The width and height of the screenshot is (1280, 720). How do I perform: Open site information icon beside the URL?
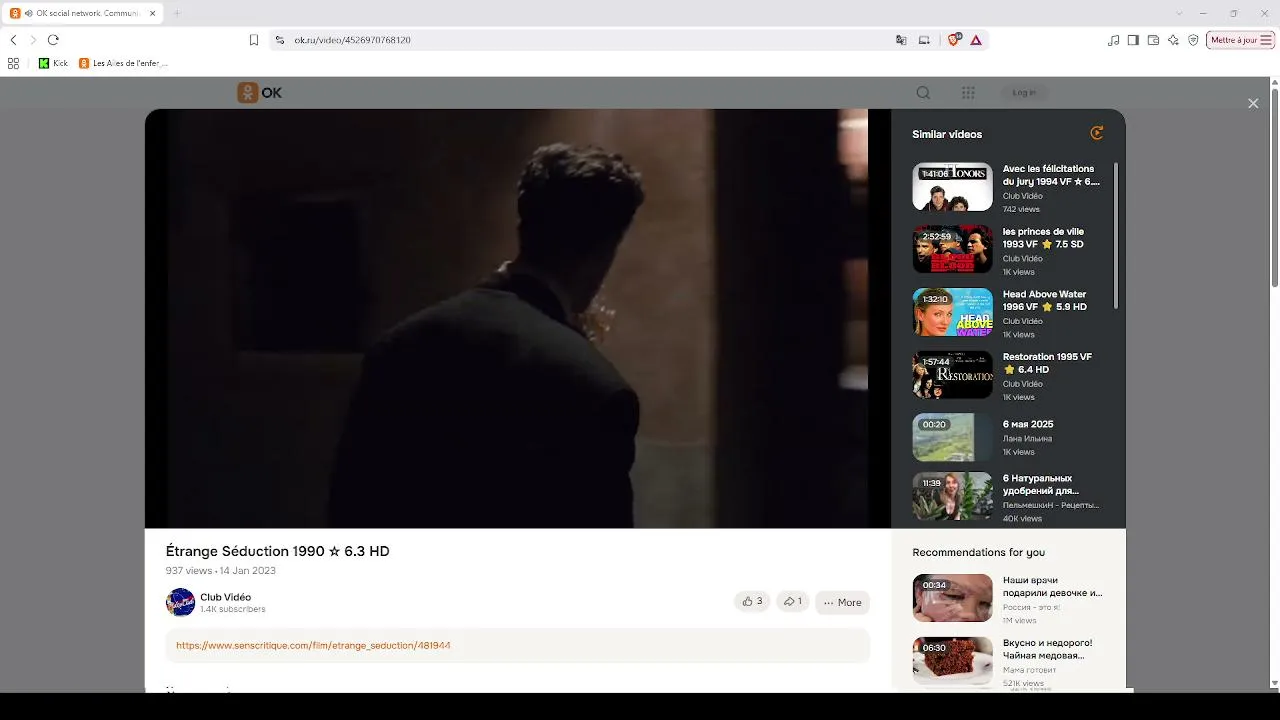pos(280,40)
